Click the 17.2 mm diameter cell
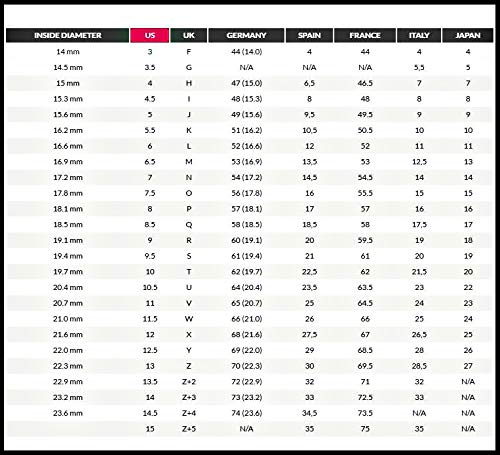This screenshot has height=455, width=500. [68, 178]
